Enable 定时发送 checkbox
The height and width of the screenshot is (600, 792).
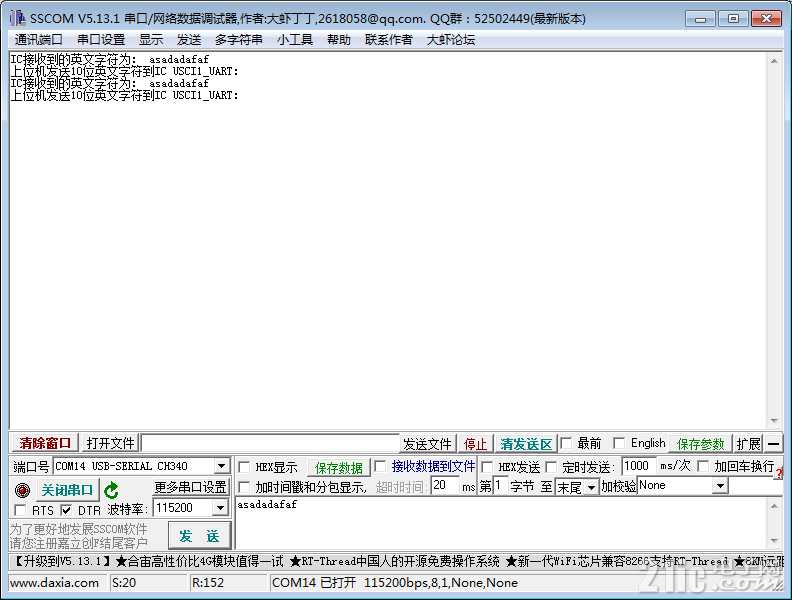[551, 467]
